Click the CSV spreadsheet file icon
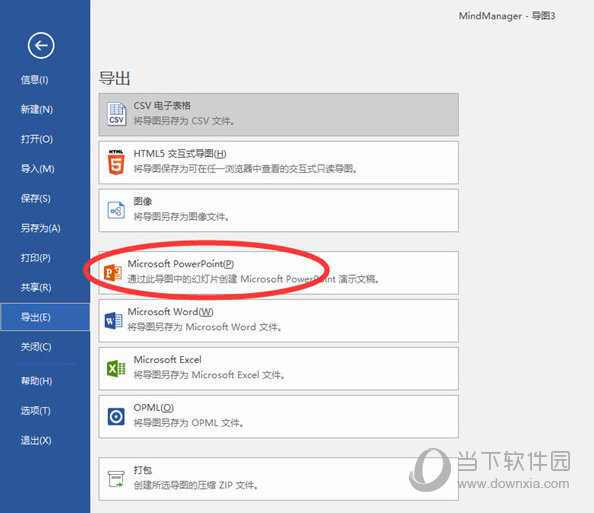Image resolution: width=594 pixels, height=513 pixels. (x=116, y=114)
